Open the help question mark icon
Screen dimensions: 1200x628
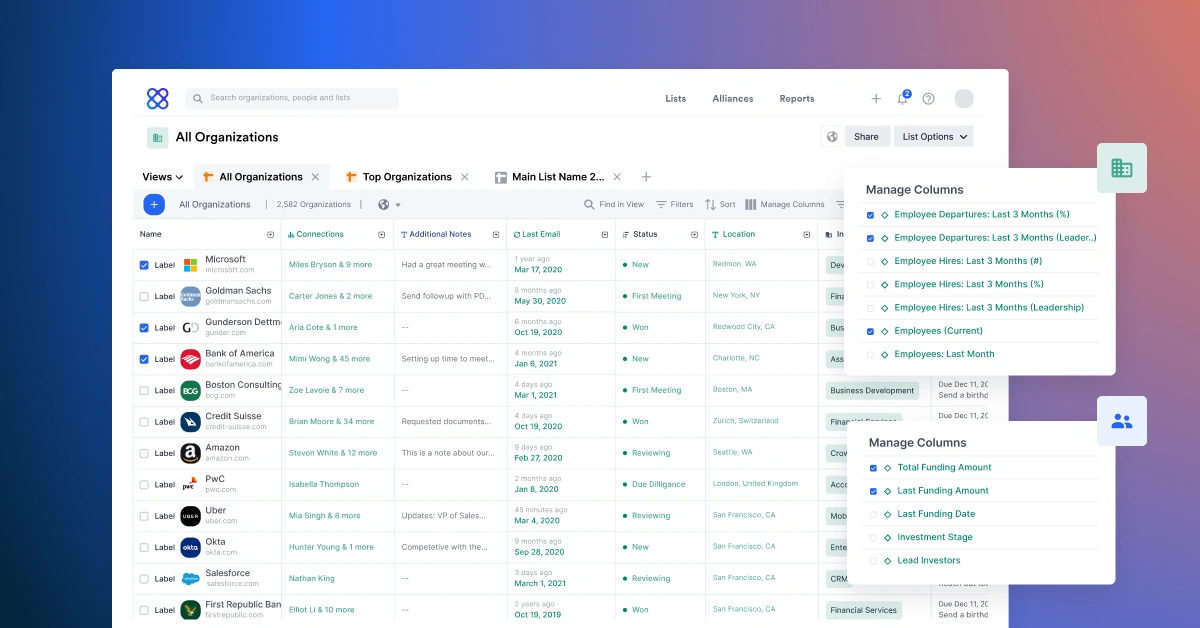pyautogui.click(x=929, y=98)
